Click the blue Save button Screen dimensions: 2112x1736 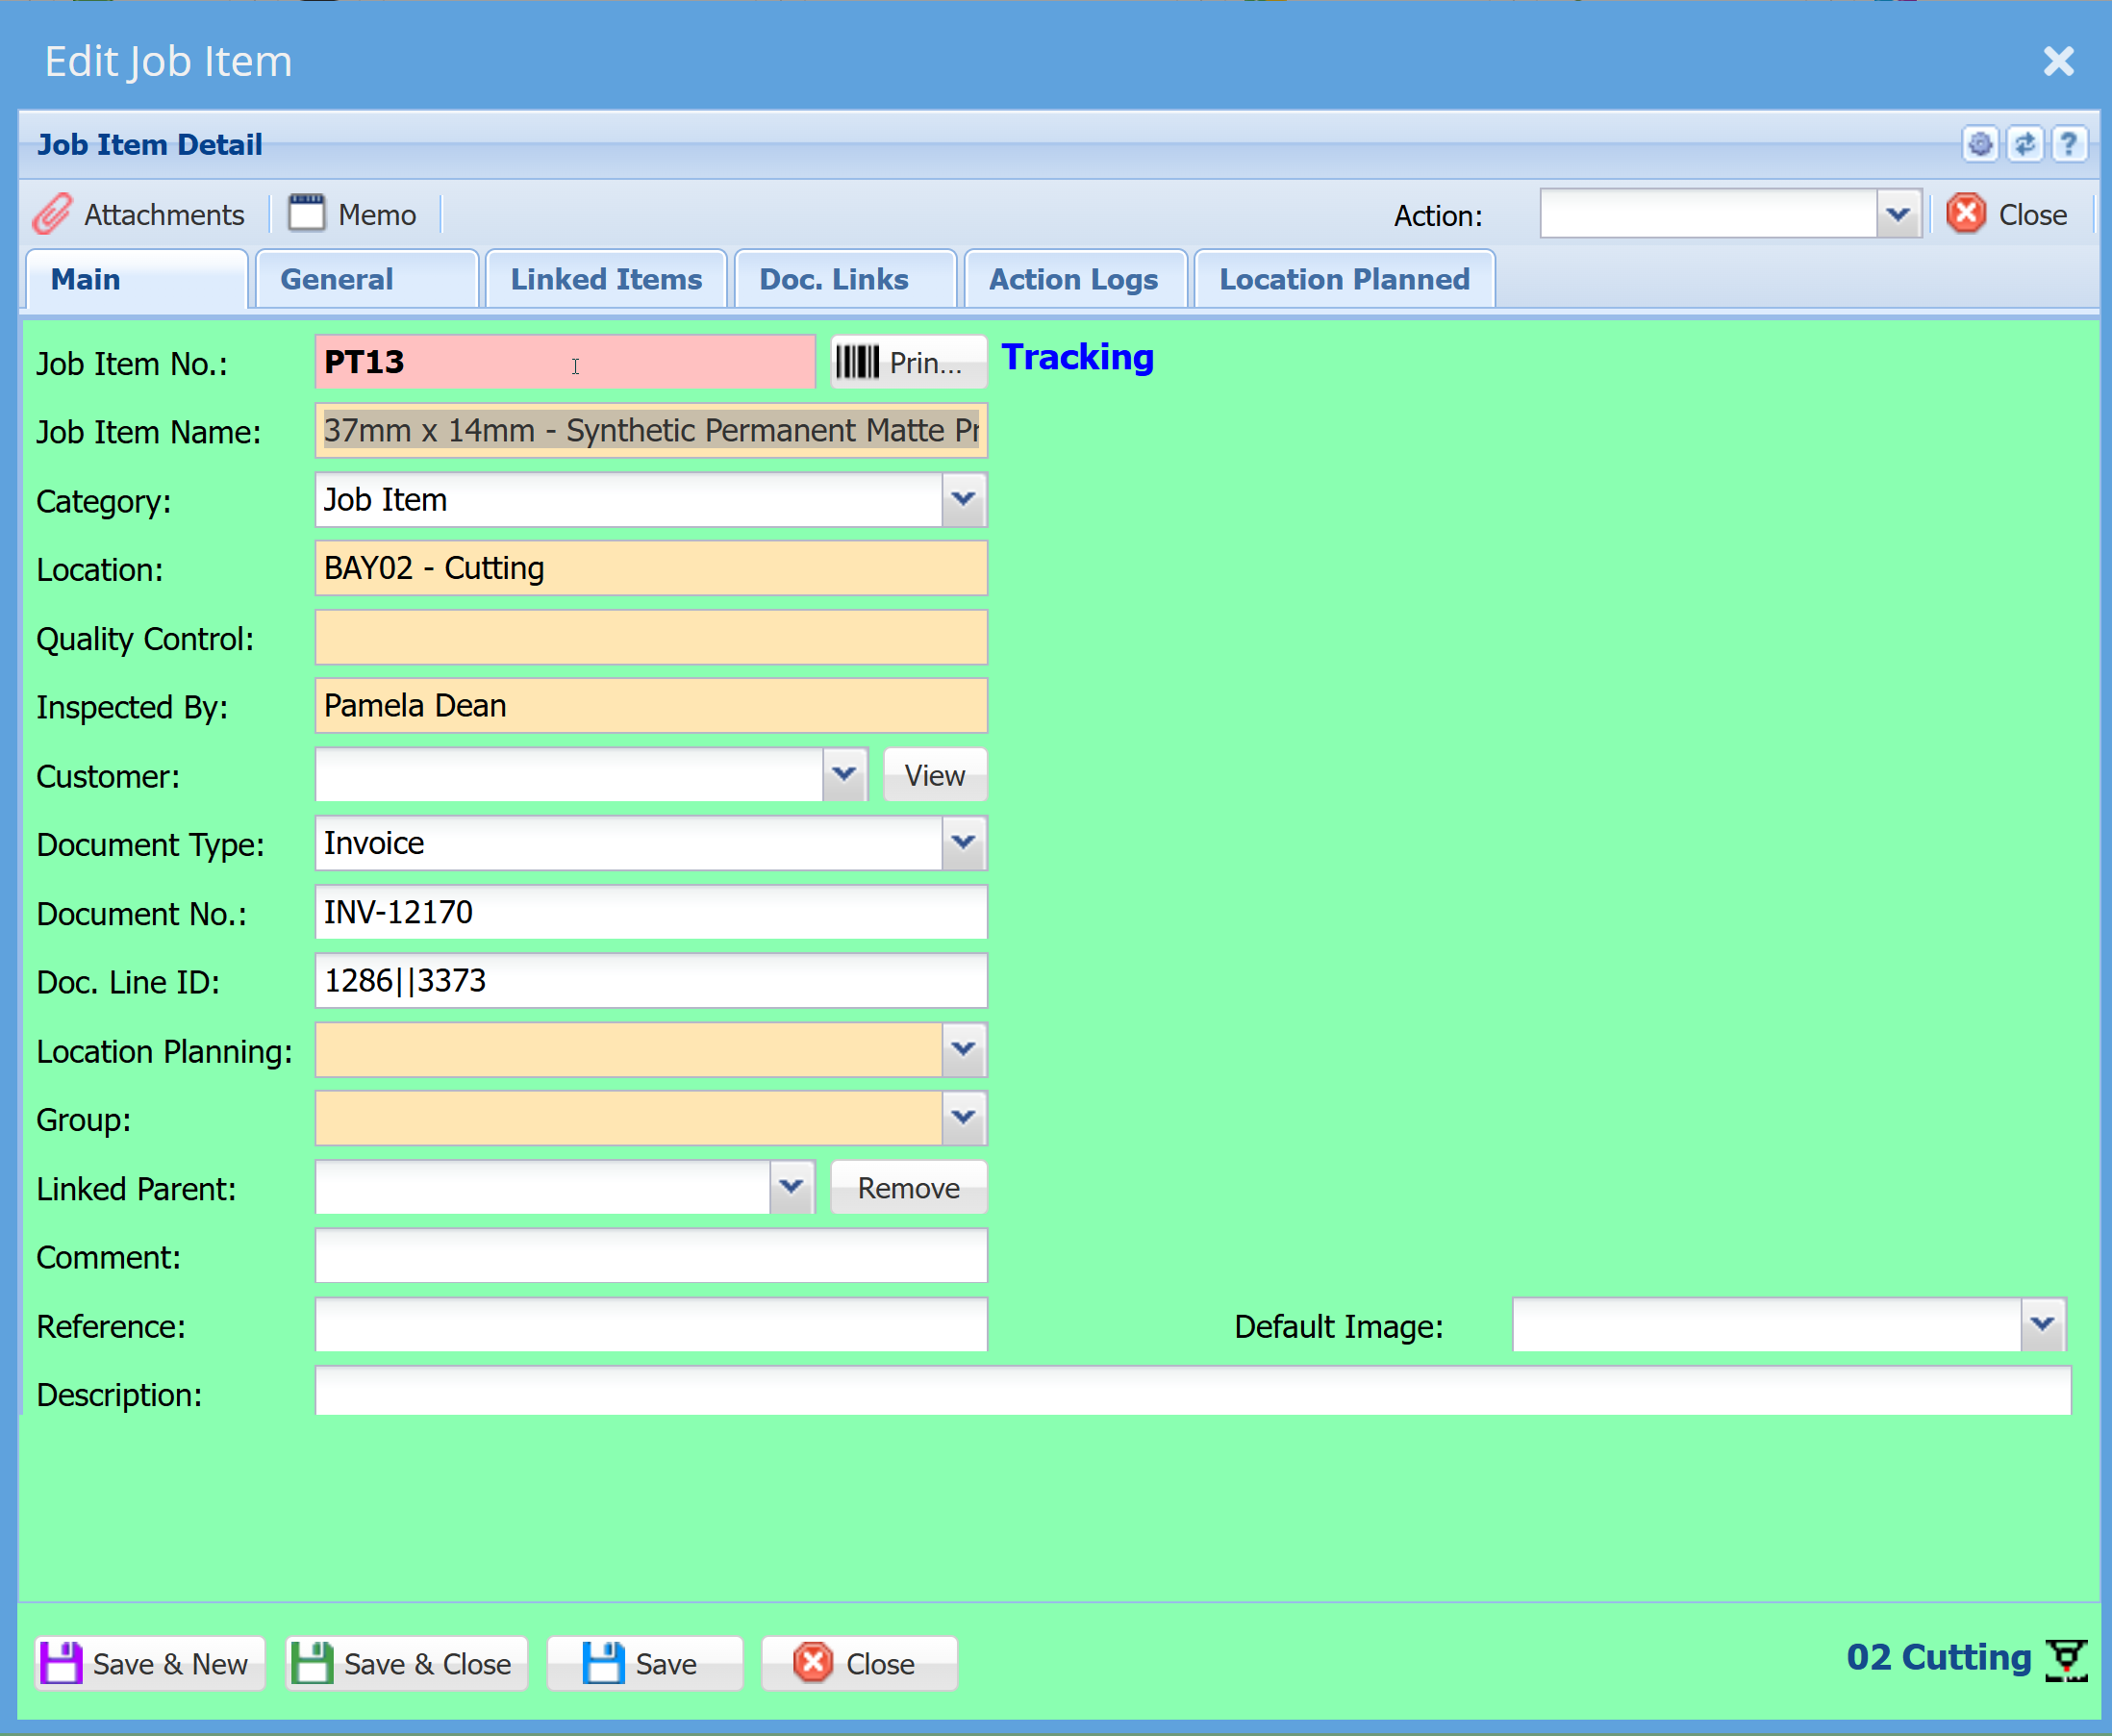(x=645, y=1664)
